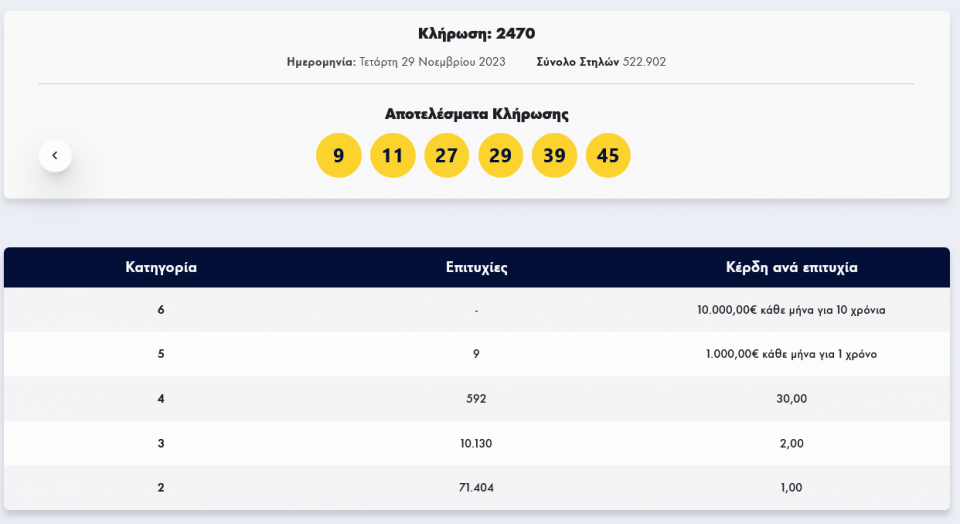This screenshot has height=524, width=960.
Task: Click the winning number 27 ball
Action: click(x=446, y=155)
